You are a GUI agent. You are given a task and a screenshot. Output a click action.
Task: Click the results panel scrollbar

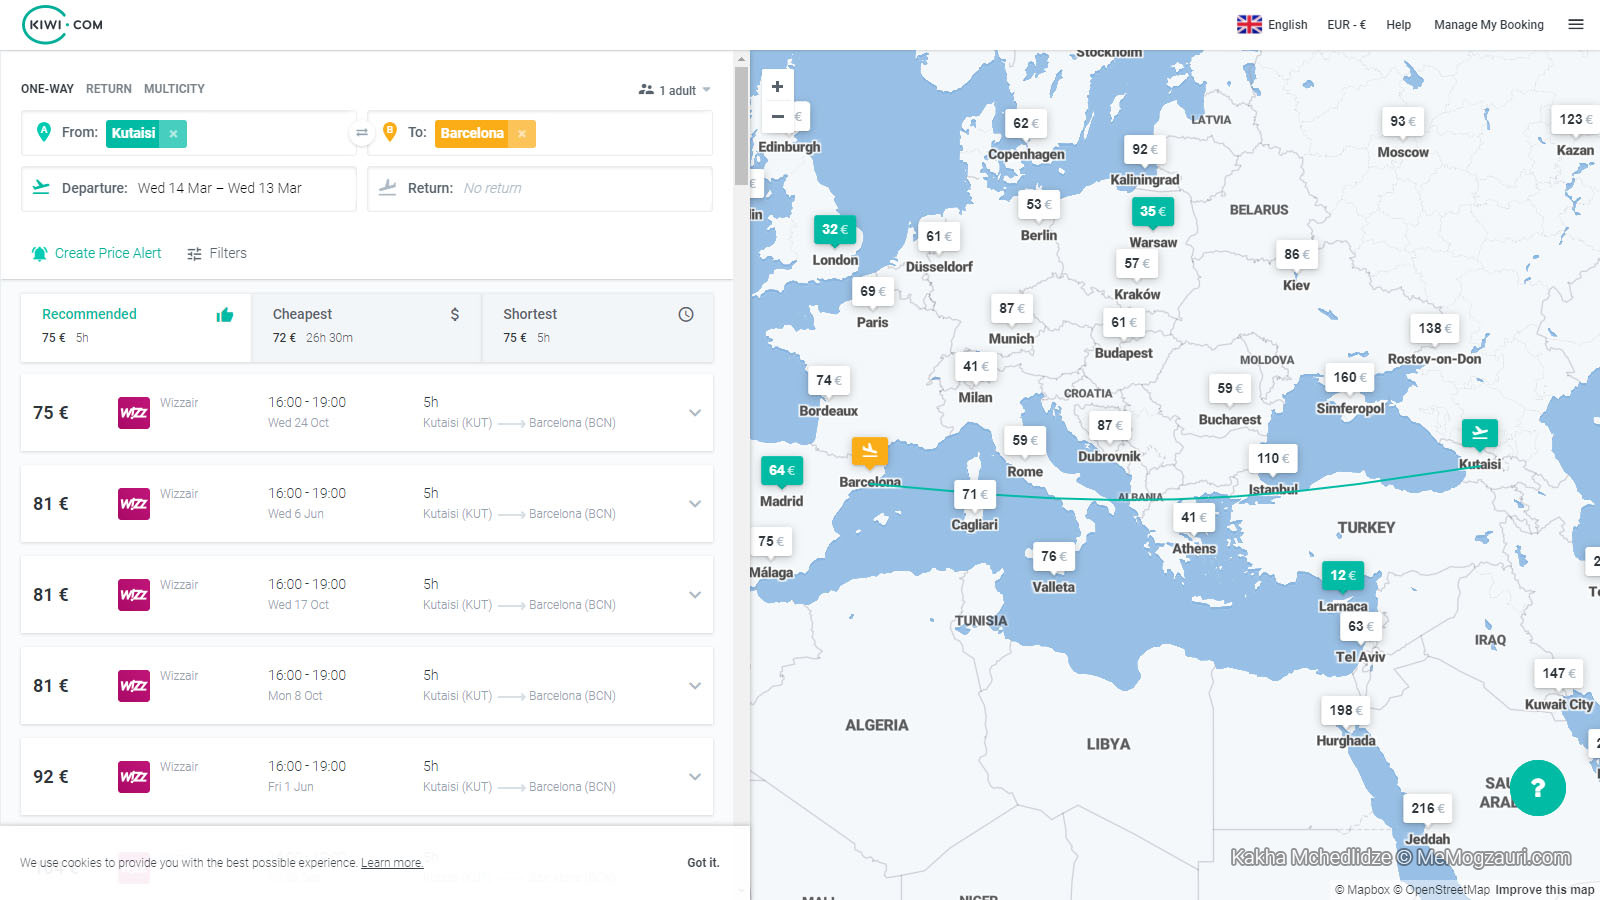[x=741, y=126]
